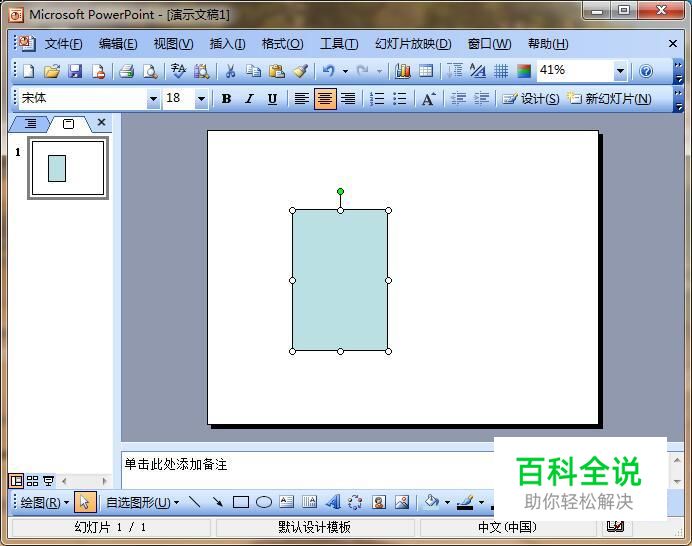Switch to Slide Sorter view icon
Screen dimensions: 692x546
click(32, 481)
